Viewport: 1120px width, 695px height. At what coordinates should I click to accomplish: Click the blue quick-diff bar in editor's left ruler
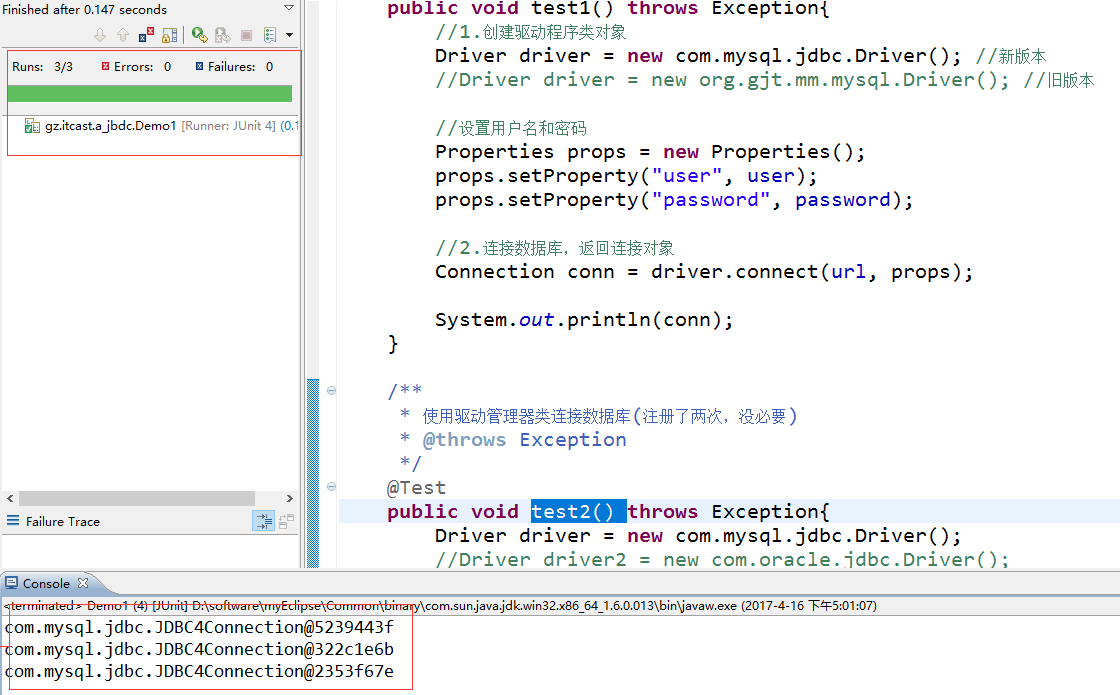(313, 473)
